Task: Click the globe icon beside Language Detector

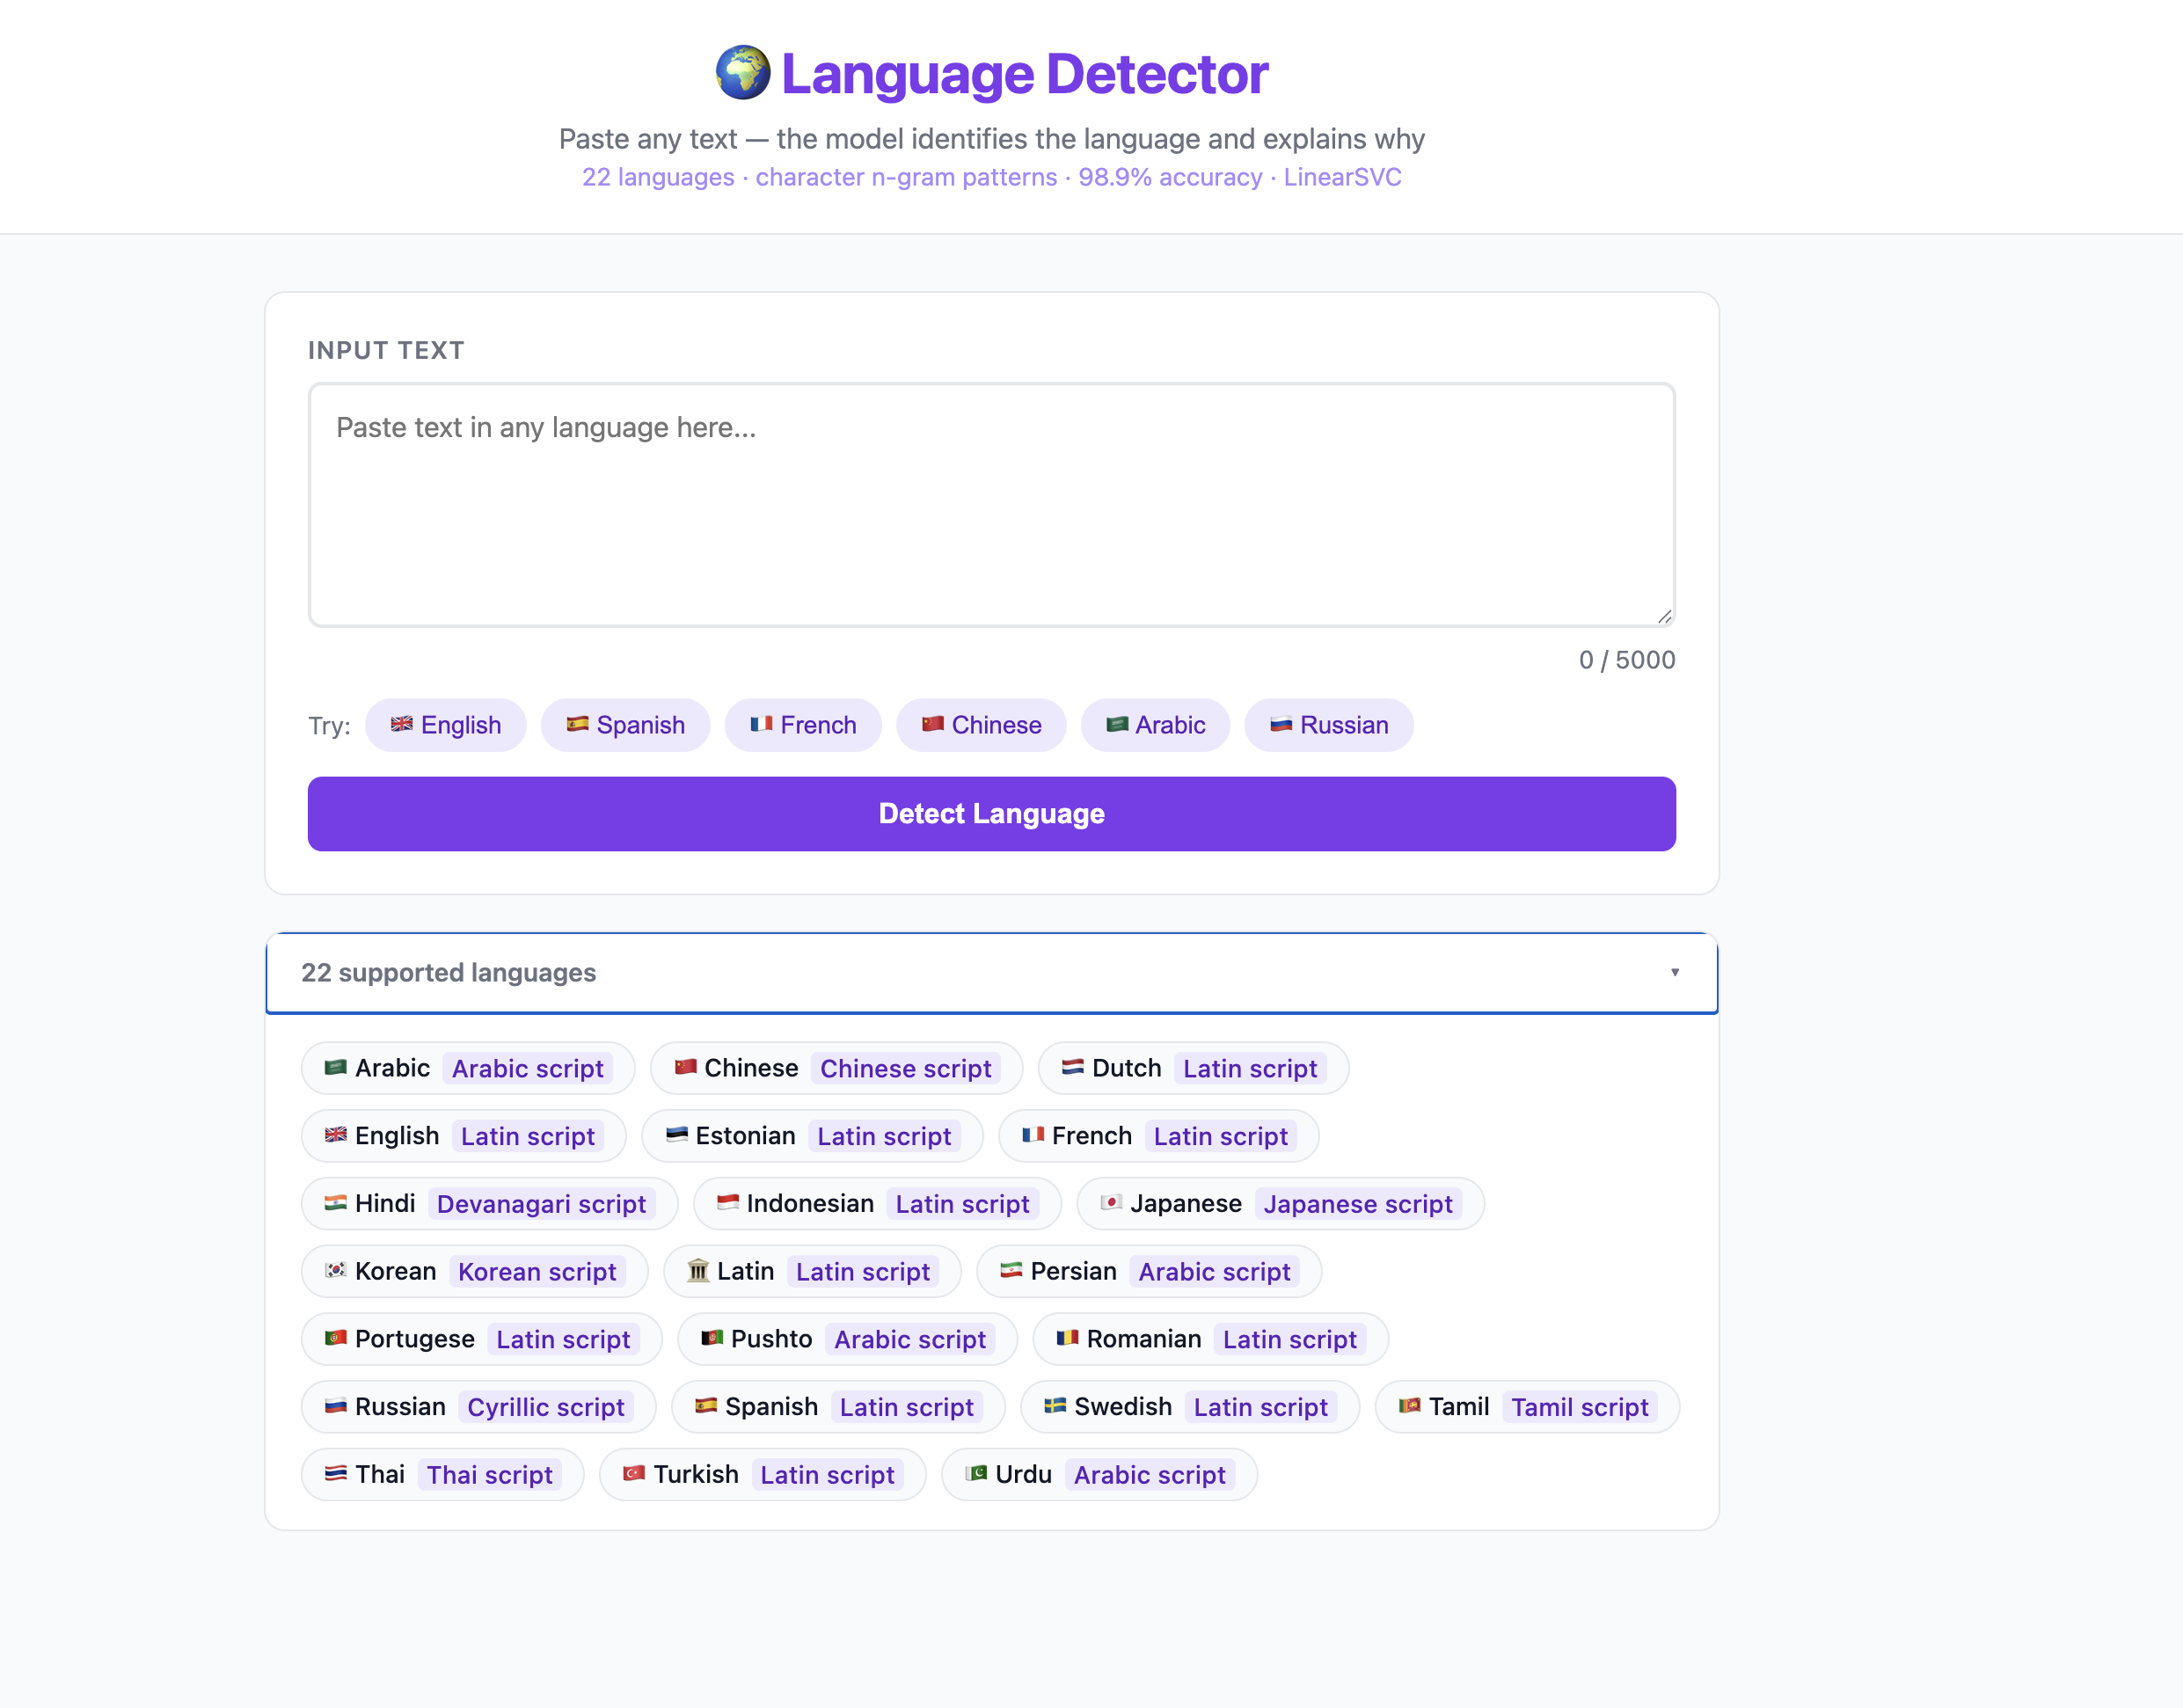Action: (x=743, y=73)
